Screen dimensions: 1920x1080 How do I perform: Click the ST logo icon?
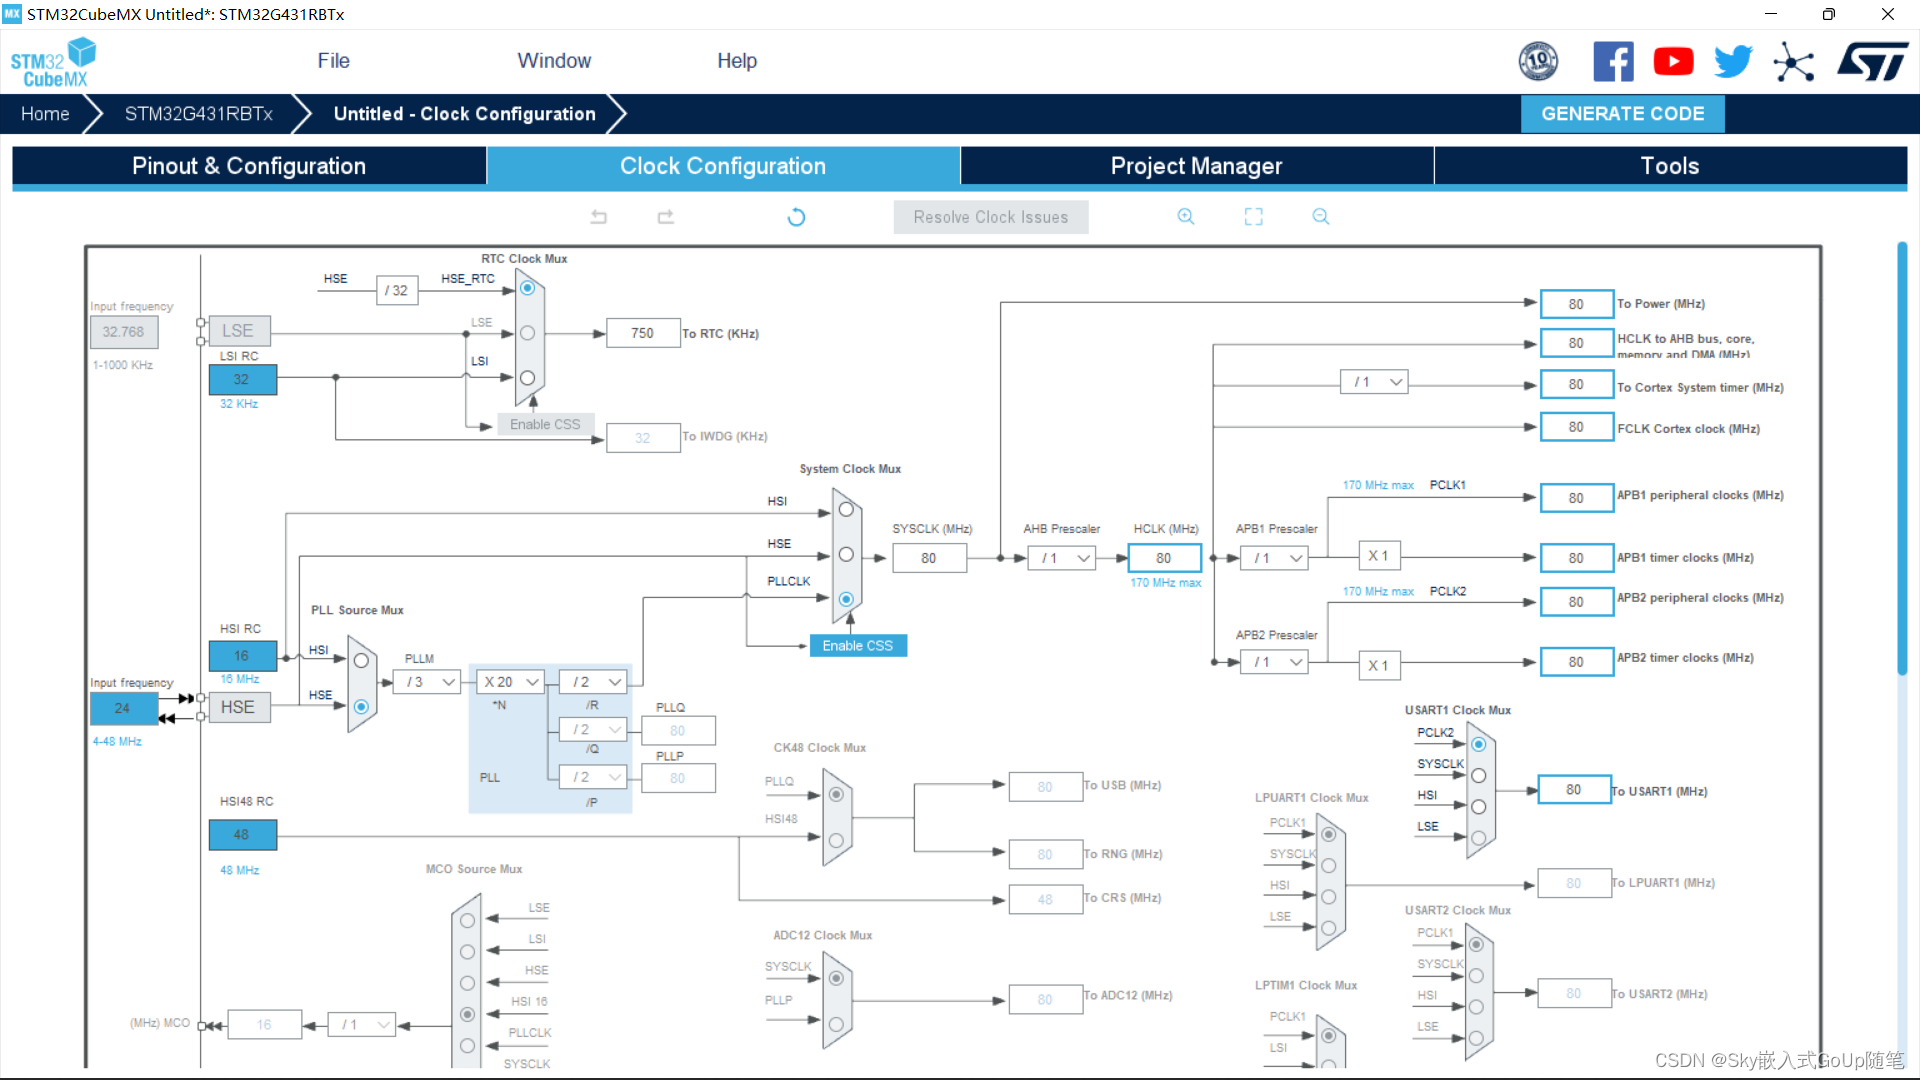coord(1873,62)
